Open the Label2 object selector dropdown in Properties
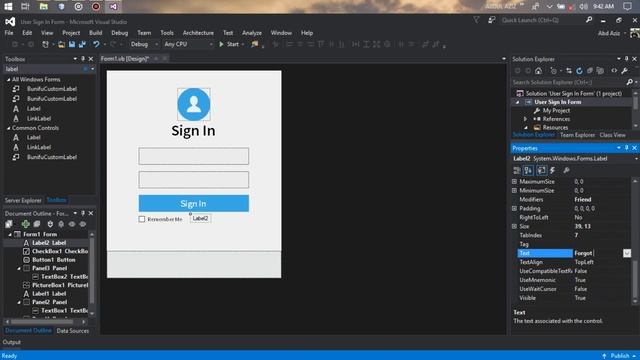 pos(636,158)
